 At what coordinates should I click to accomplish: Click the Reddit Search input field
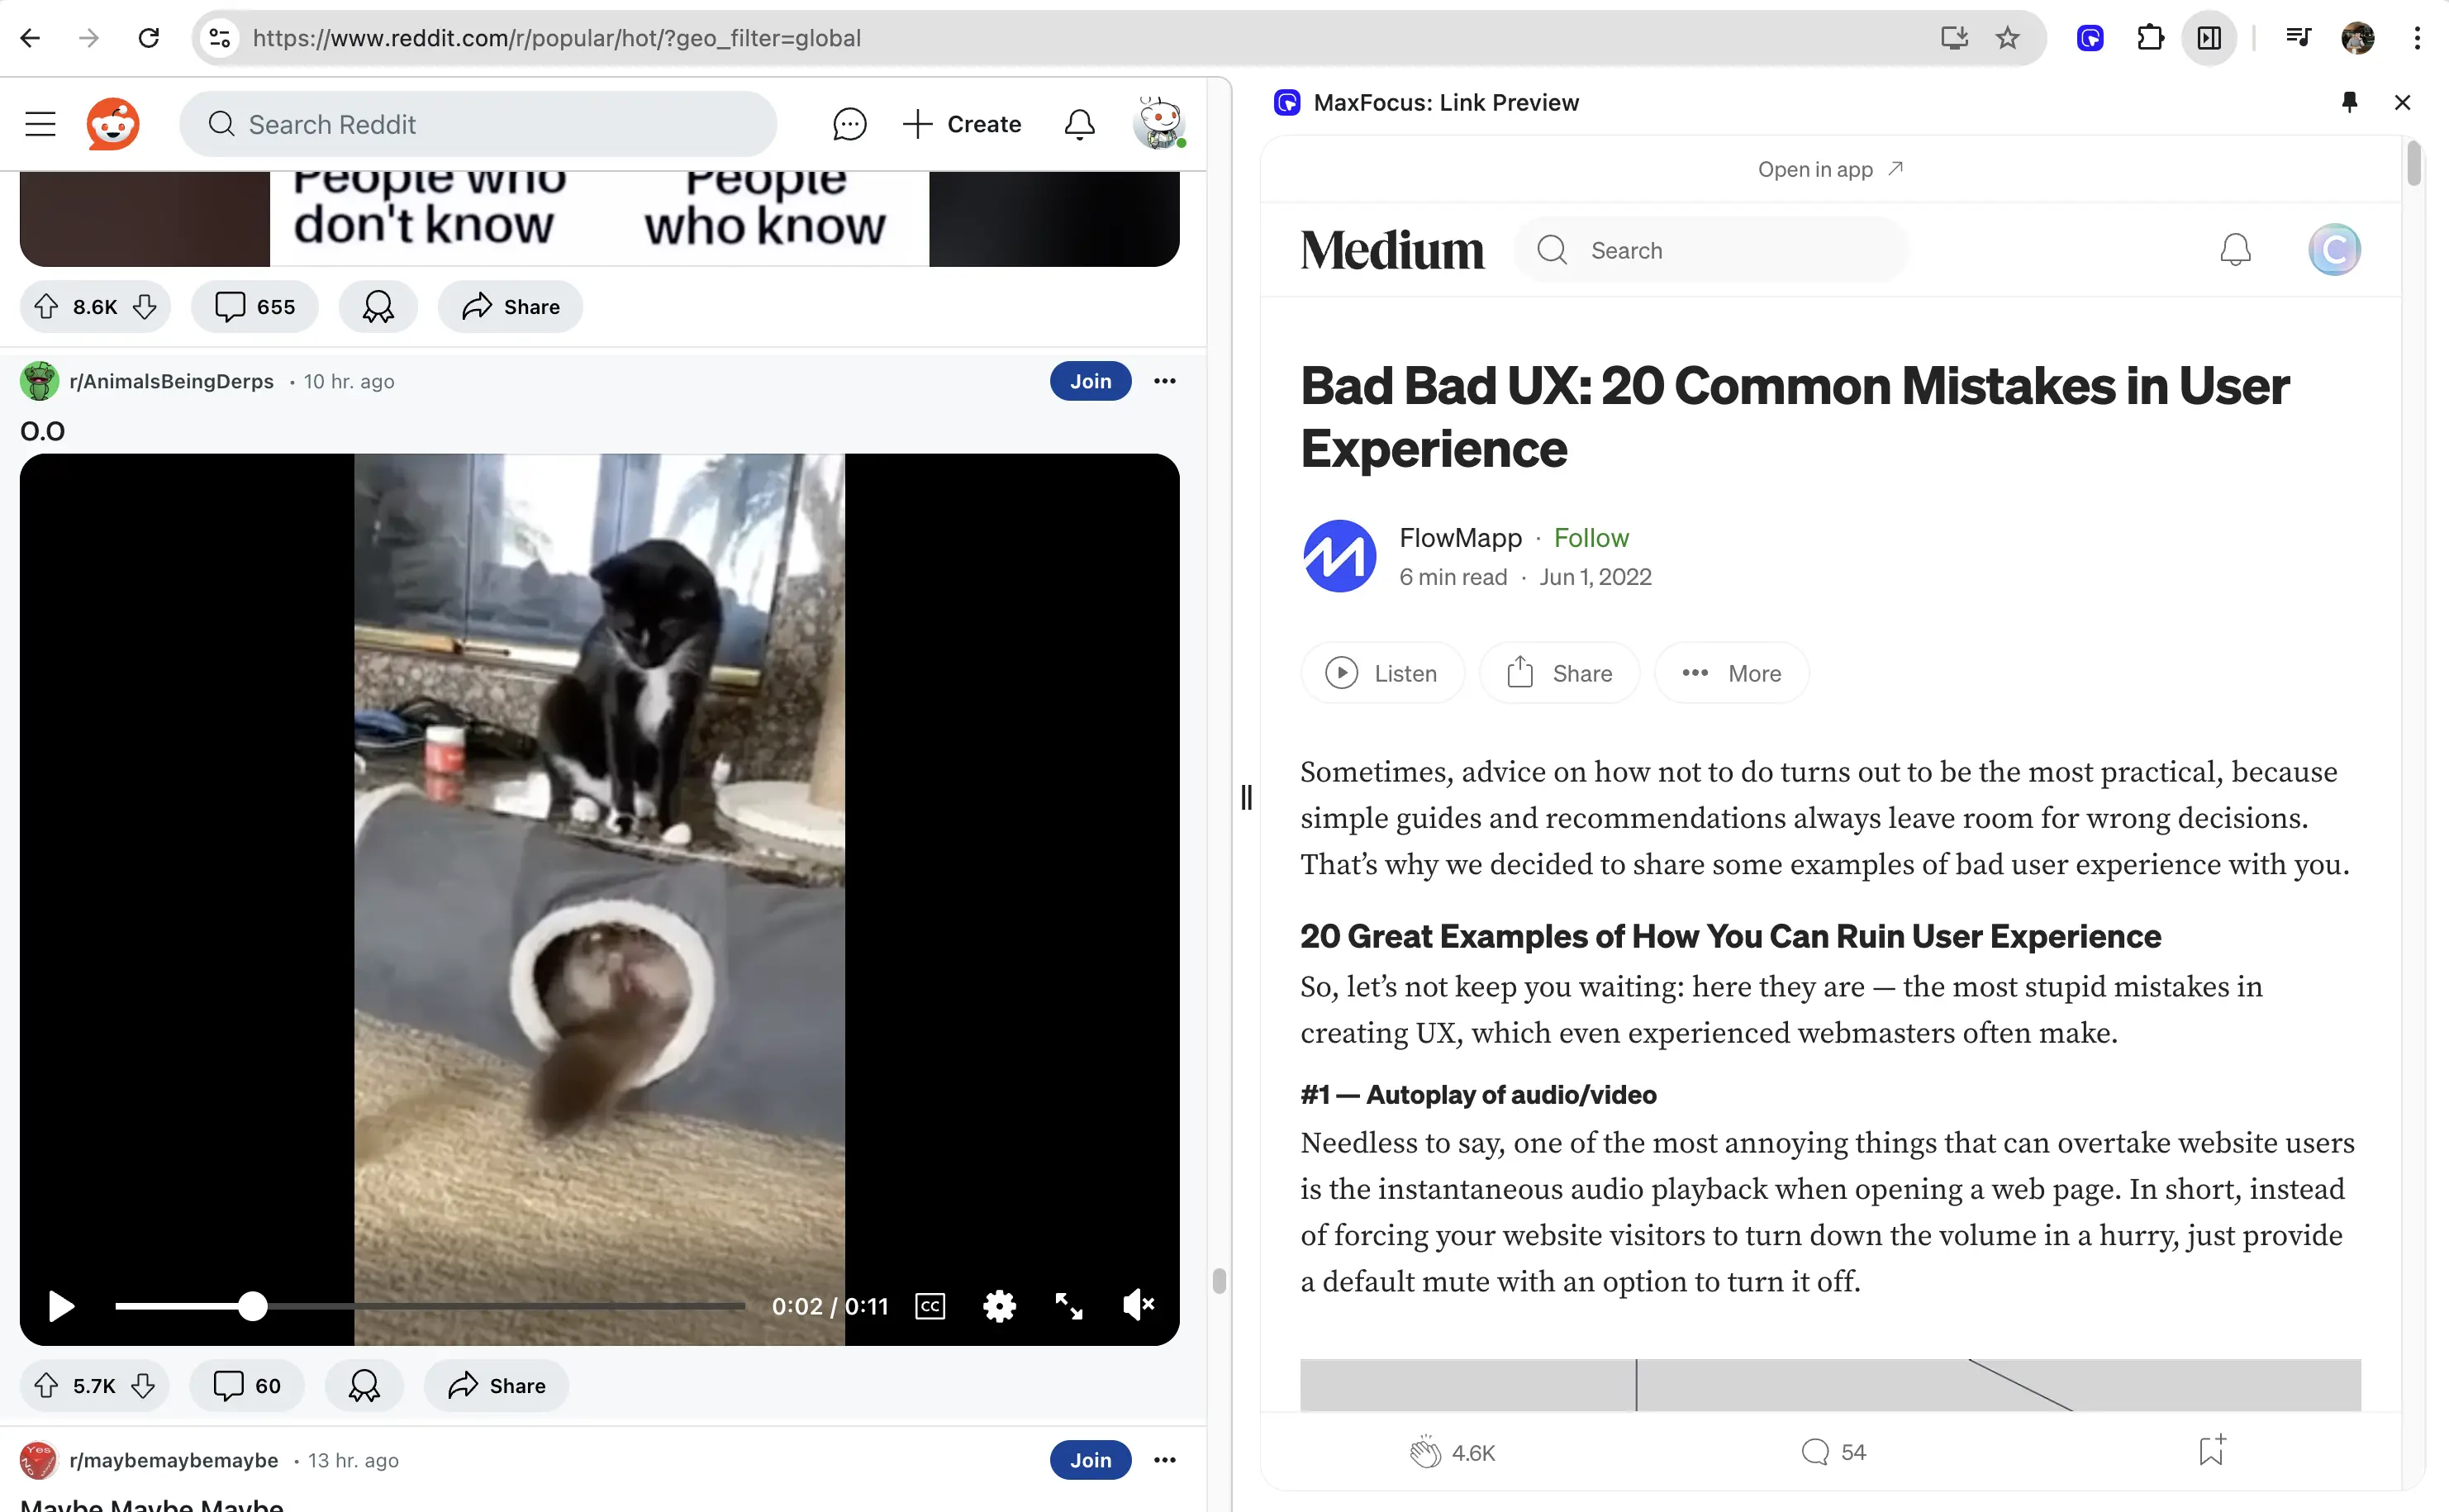click(479, 124)
